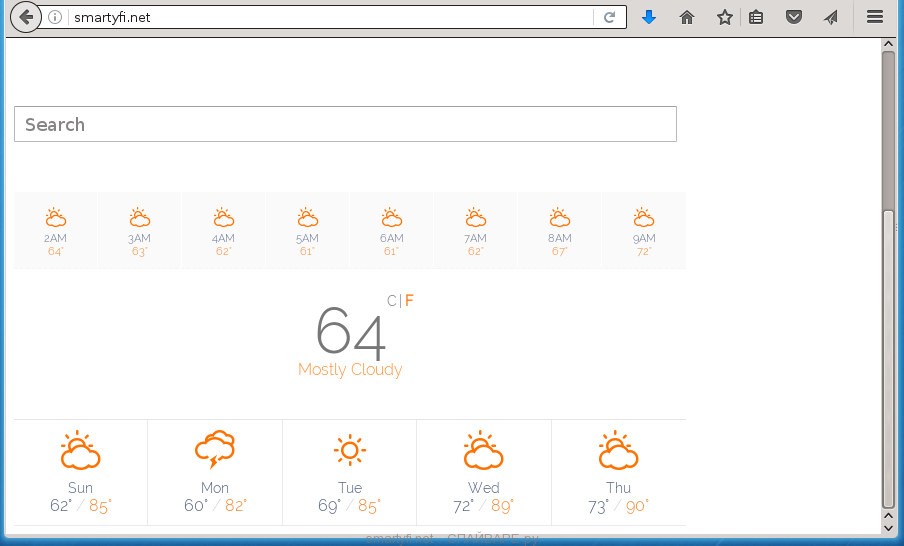
Task: Click the Mon day label
Action: (x=215, y=488)
